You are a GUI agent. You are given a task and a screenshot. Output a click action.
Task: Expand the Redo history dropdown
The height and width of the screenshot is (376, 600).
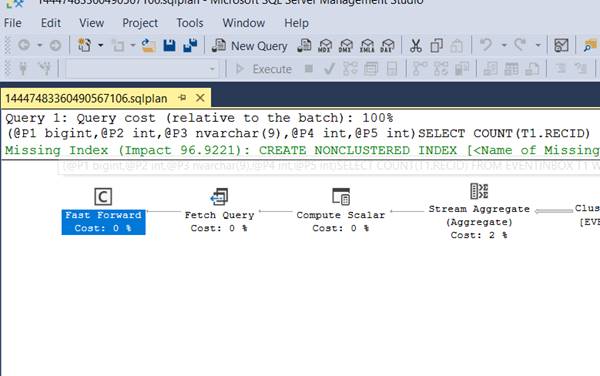[x=538, y=46]
